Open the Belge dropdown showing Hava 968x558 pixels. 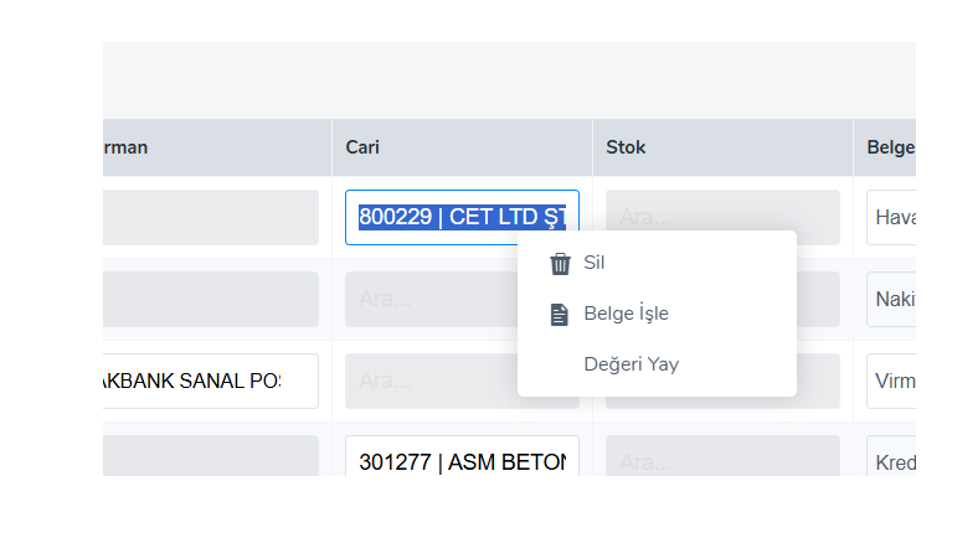[892, 218]
